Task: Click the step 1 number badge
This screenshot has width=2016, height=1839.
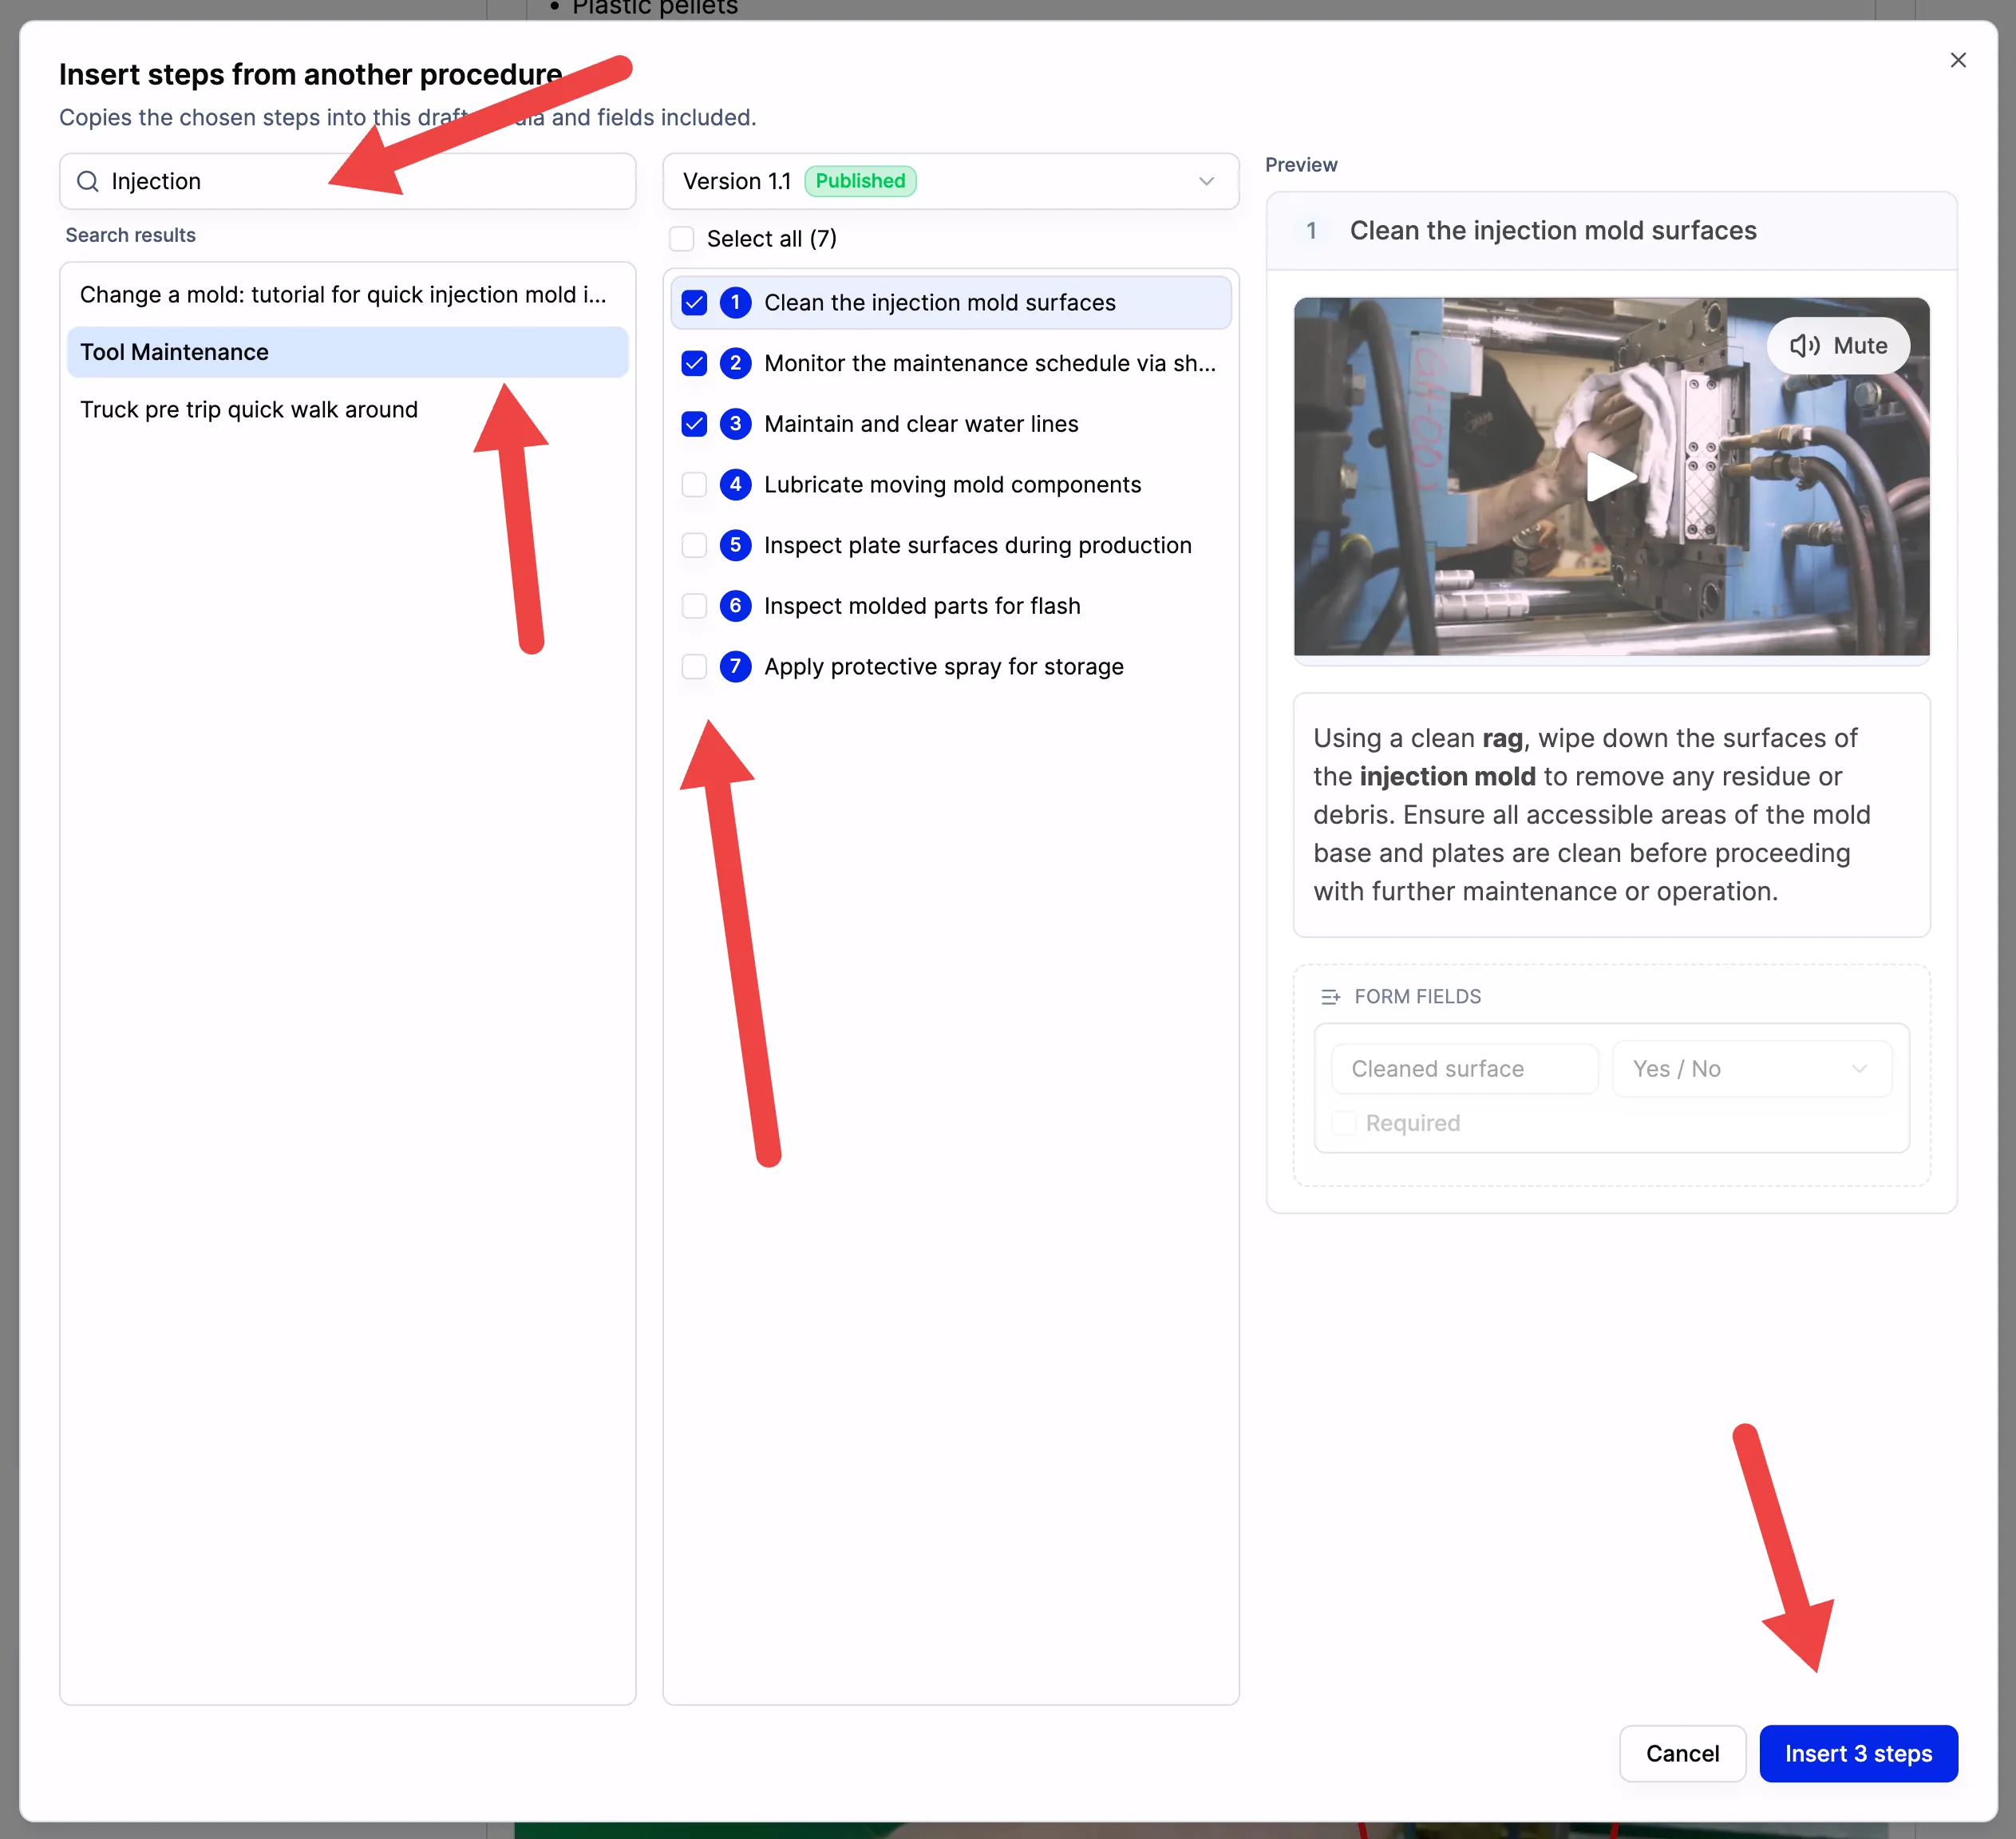Action: [x=735, y=303]
